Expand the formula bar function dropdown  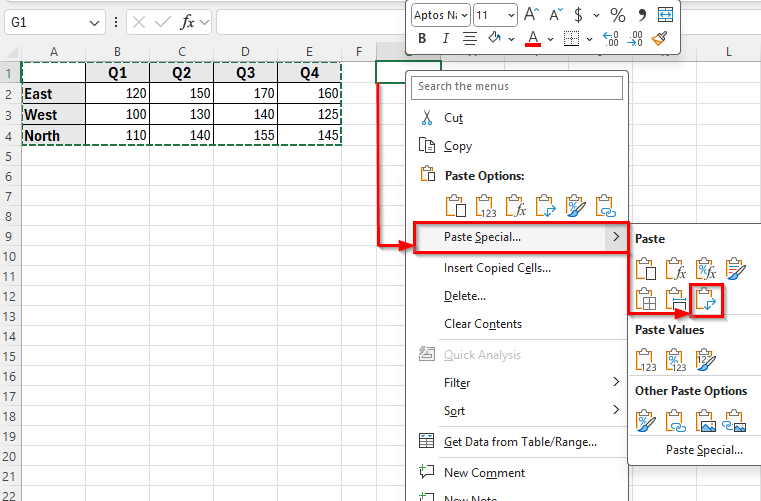pyautogui.click(x=204, y=22)
